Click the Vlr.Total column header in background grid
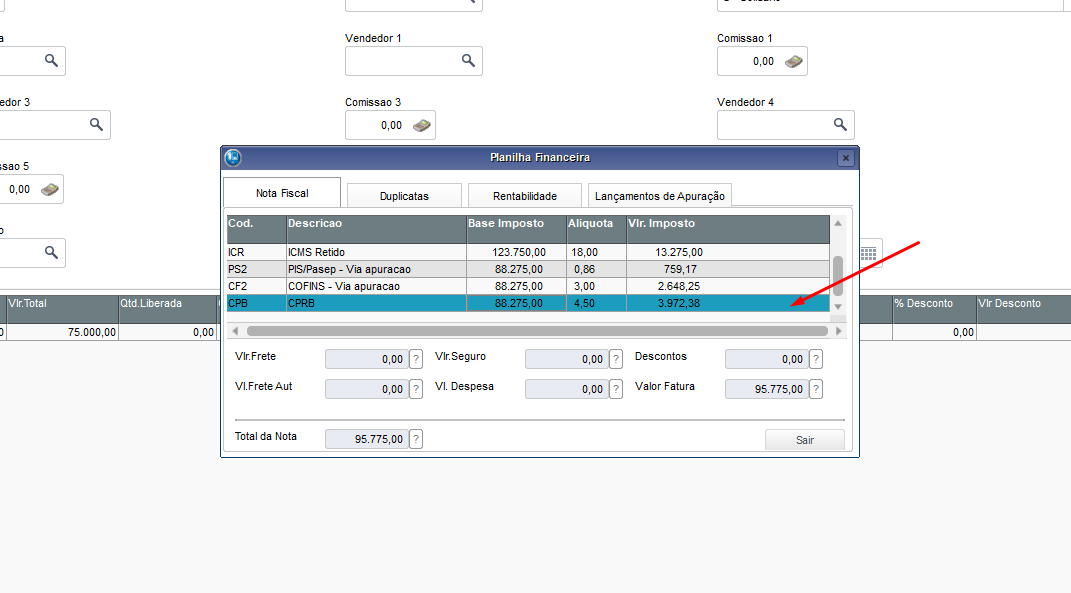 pos(62,309)
